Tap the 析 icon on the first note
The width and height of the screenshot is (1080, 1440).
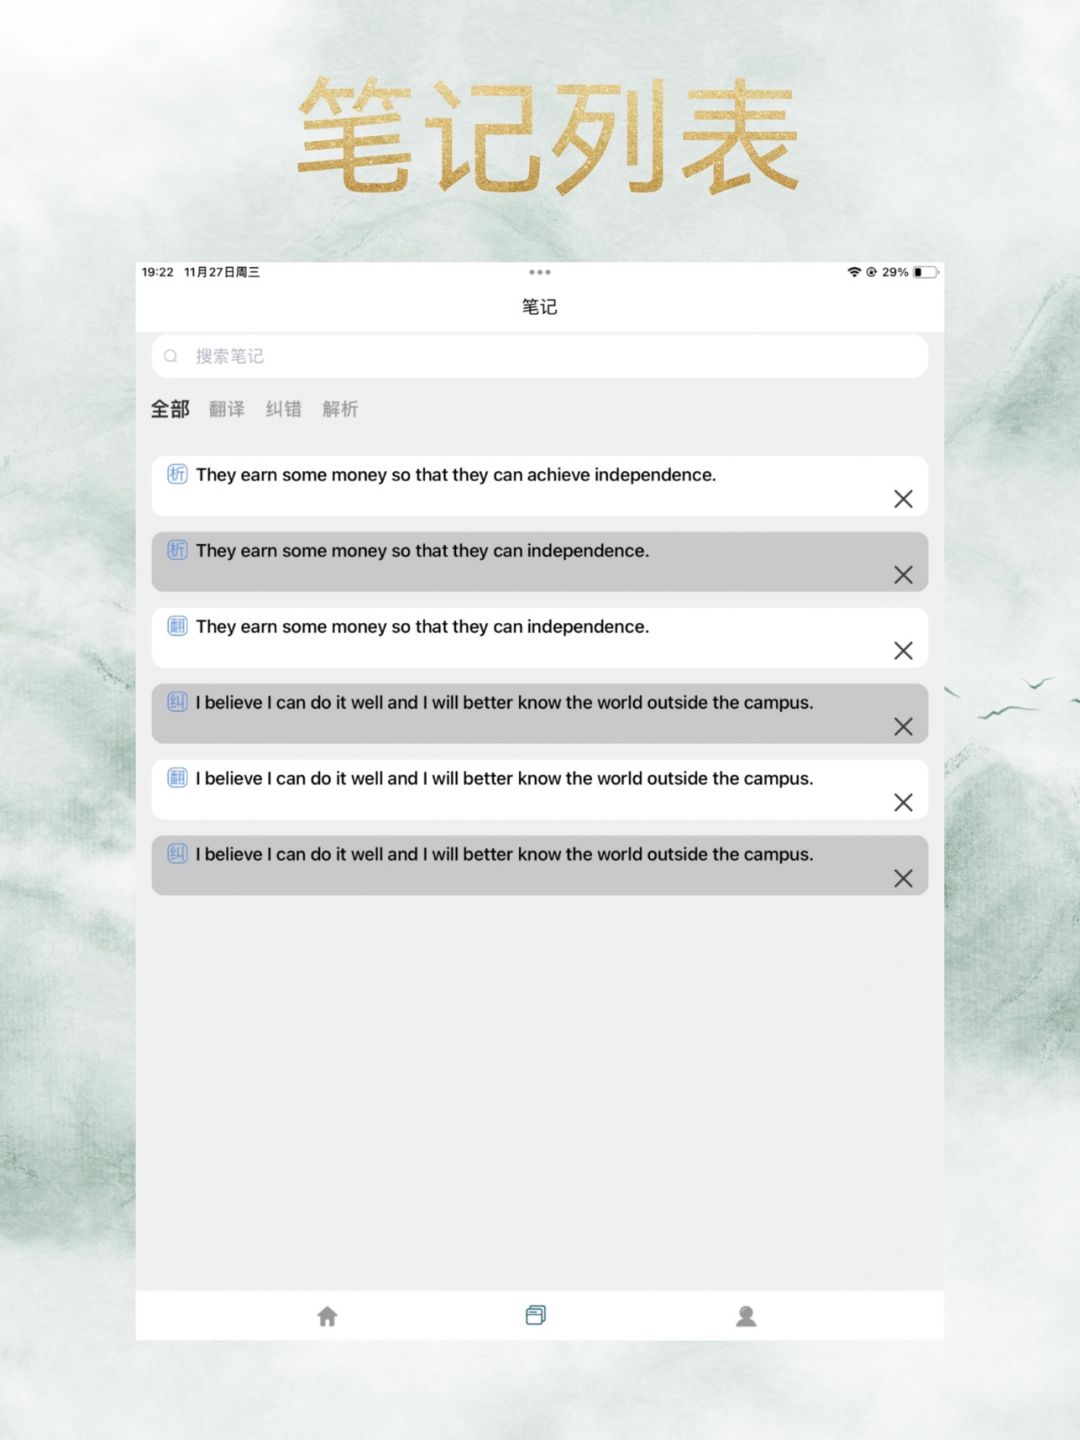[177, 474]
